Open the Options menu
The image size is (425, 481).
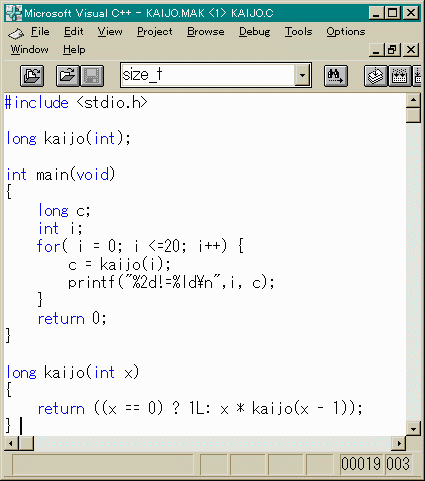(x=346, y=32)
